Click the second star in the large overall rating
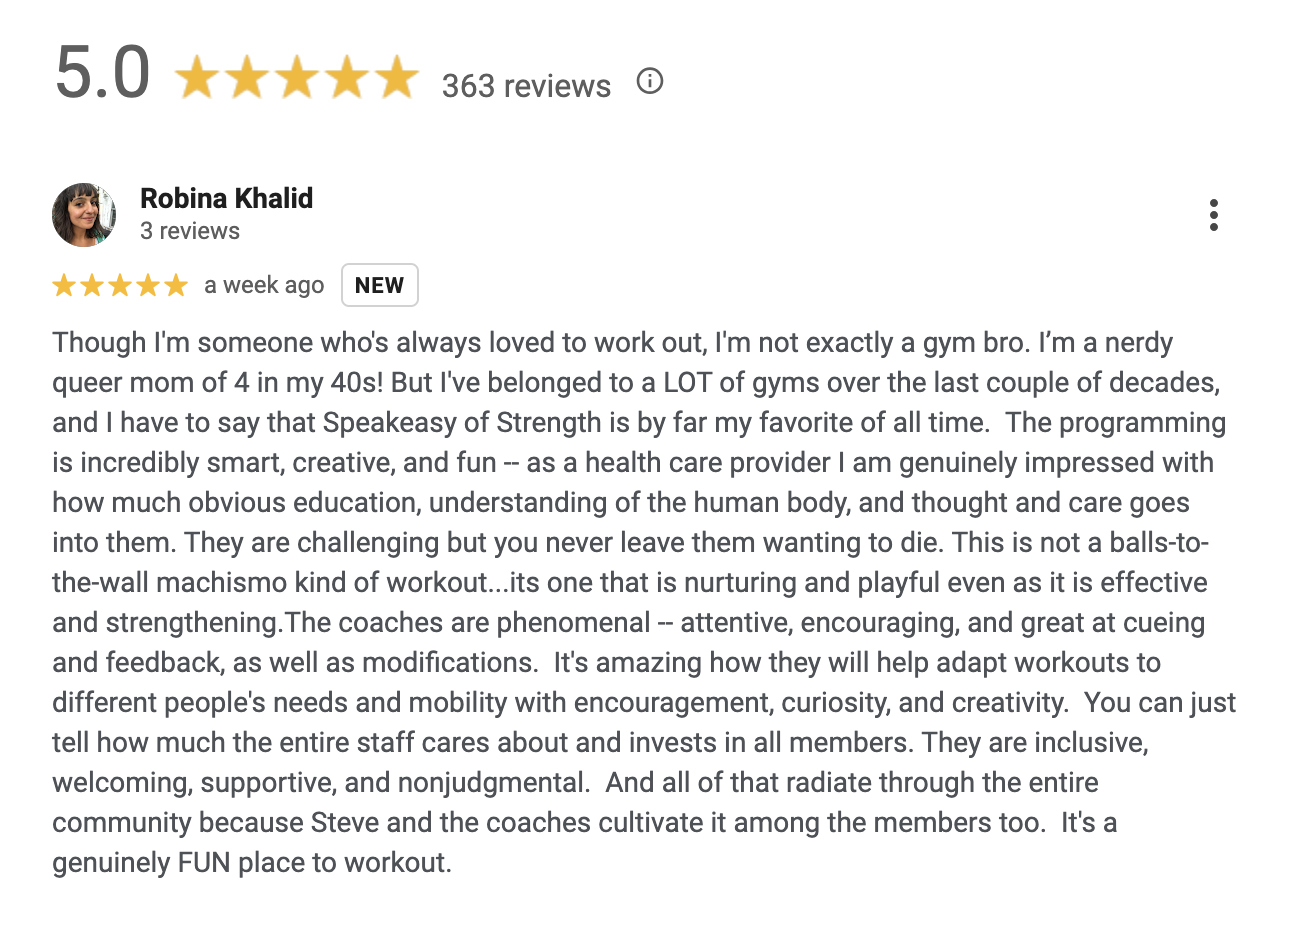 coord(247,78)
